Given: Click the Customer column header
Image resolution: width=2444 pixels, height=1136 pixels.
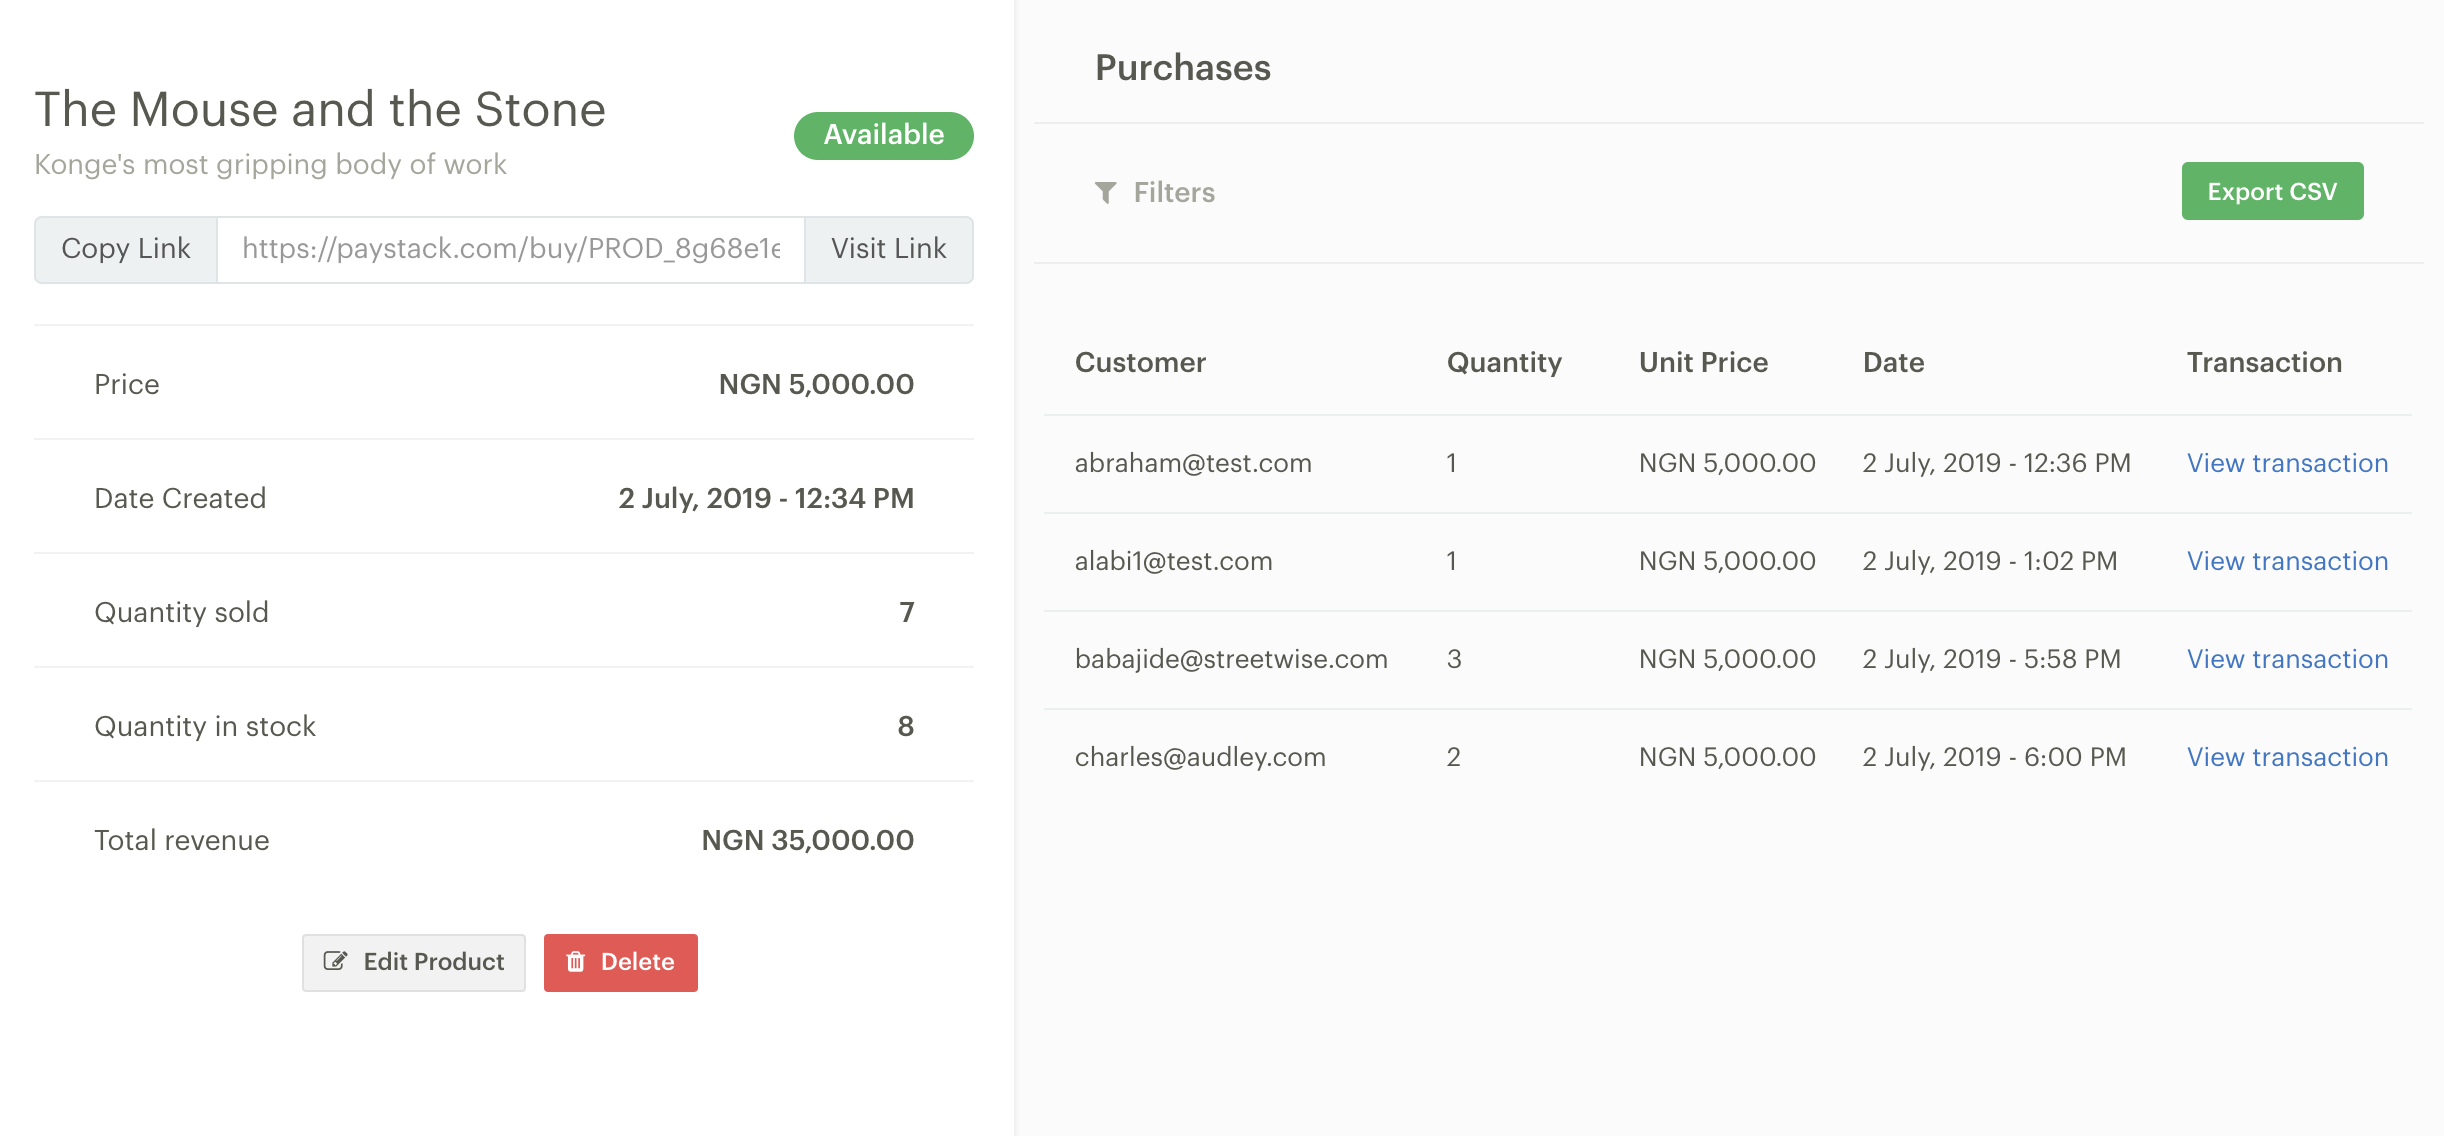Looking at the screenshot, I should point(1140,362).
